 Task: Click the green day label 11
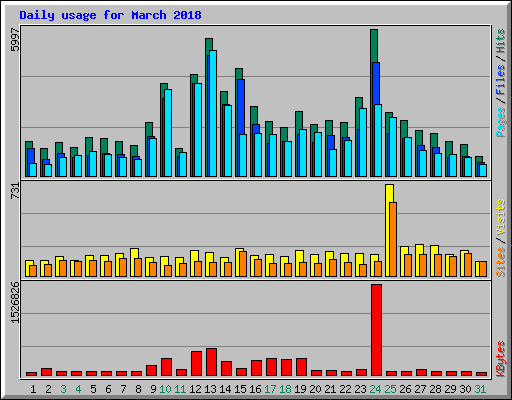click(x=180, y=389)
